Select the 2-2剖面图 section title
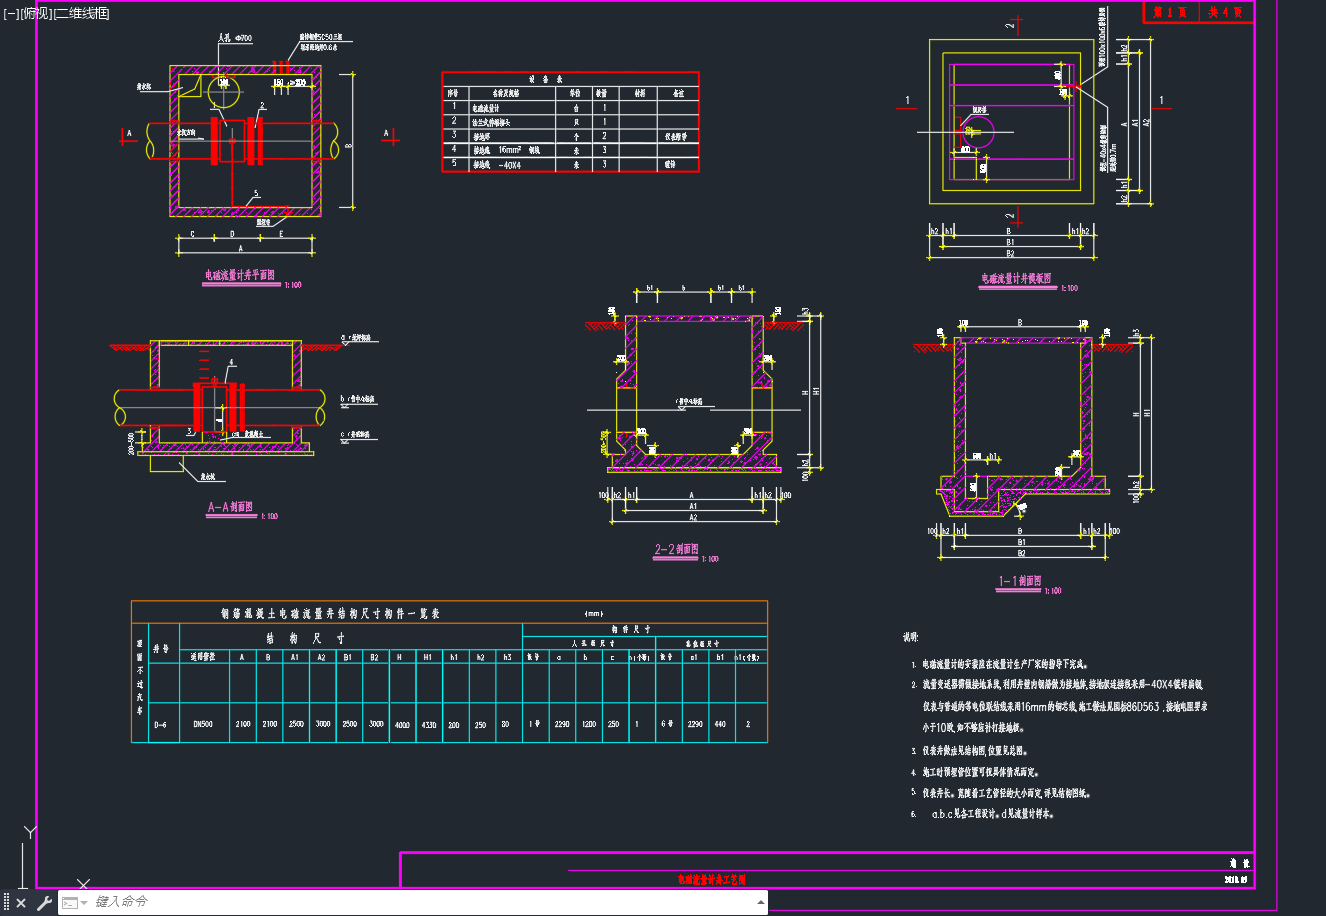 [677, 549]
